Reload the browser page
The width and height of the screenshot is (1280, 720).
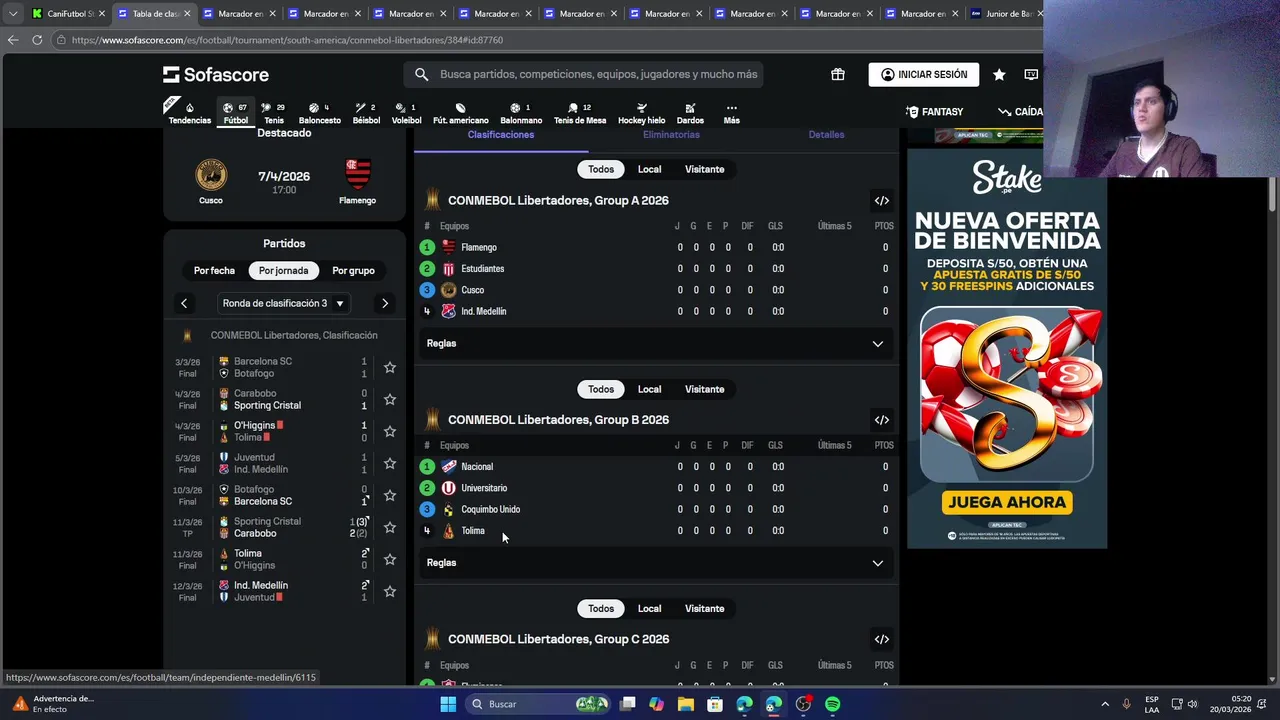37,40
